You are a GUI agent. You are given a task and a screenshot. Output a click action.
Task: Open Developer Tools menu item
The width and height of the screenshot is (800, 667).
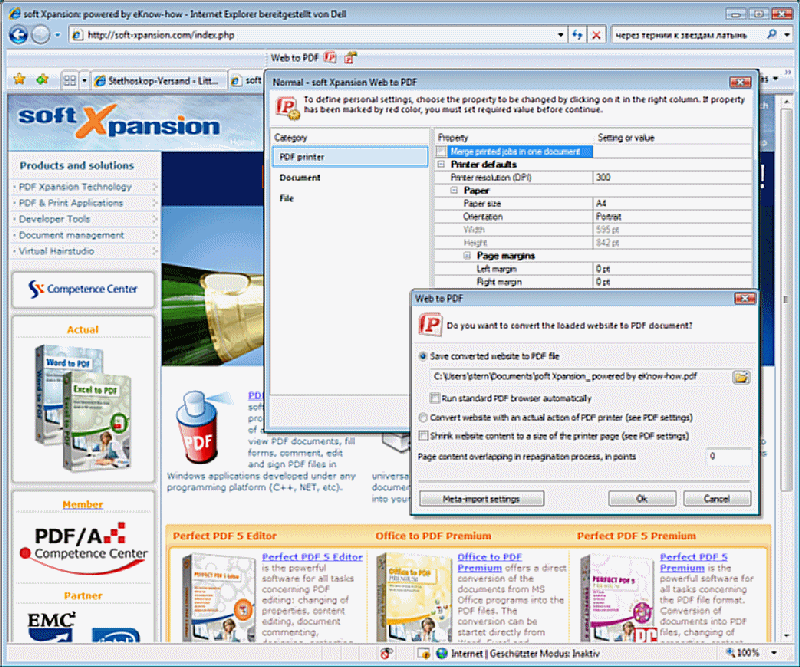tap(55, 219)
